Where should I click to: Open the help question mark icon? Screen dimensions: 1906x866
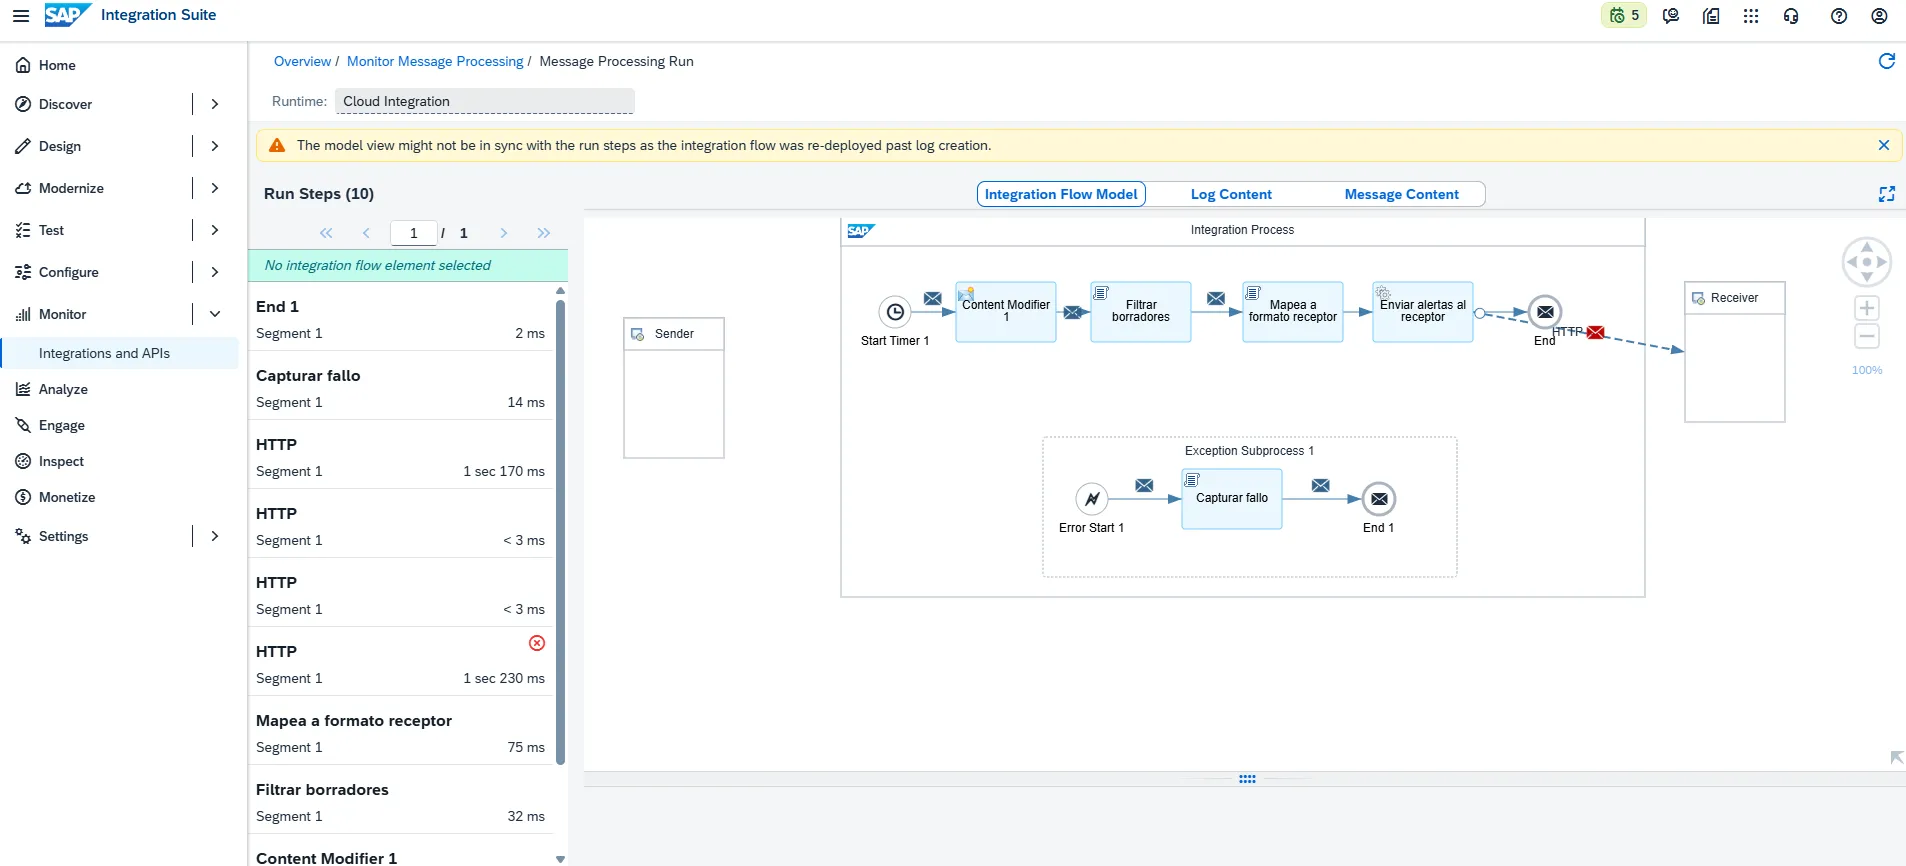(x=1839, y=16)
